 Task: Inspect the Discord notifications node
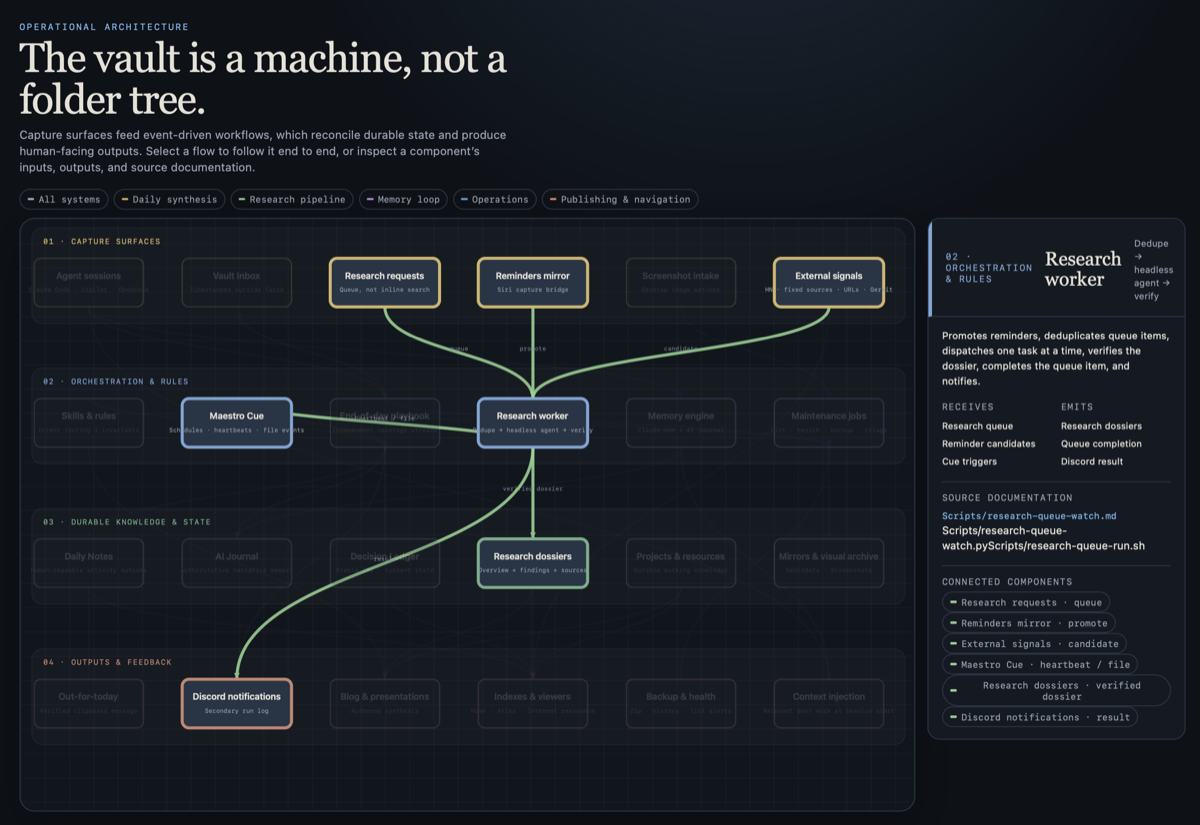237,703
